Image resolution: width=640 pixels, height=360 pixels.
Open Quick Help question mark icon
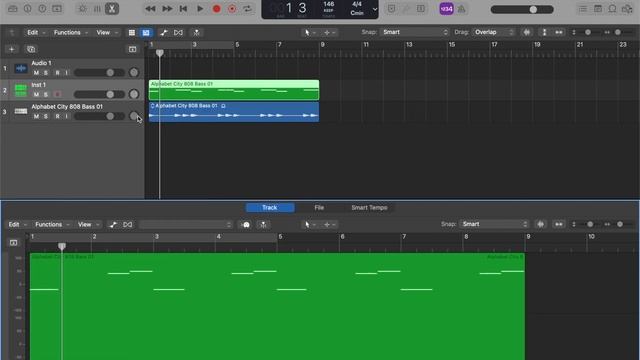[42, 9]
